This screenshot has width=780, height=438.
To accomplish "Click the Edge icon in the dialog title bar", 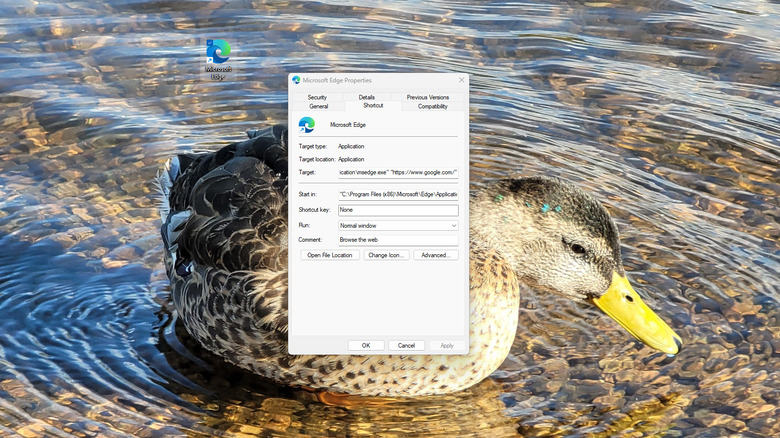I will pos(296,80).
